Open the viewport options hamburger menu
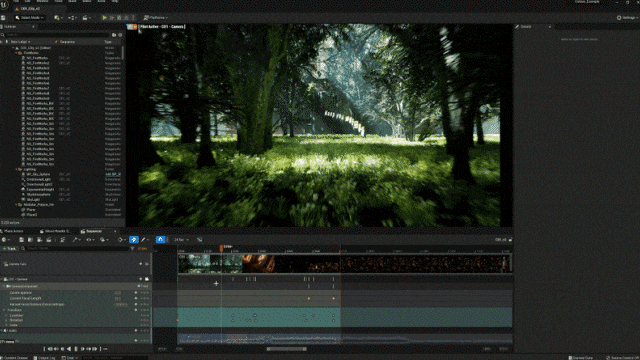This screenshot has height=360, width=640. point(129,27)
